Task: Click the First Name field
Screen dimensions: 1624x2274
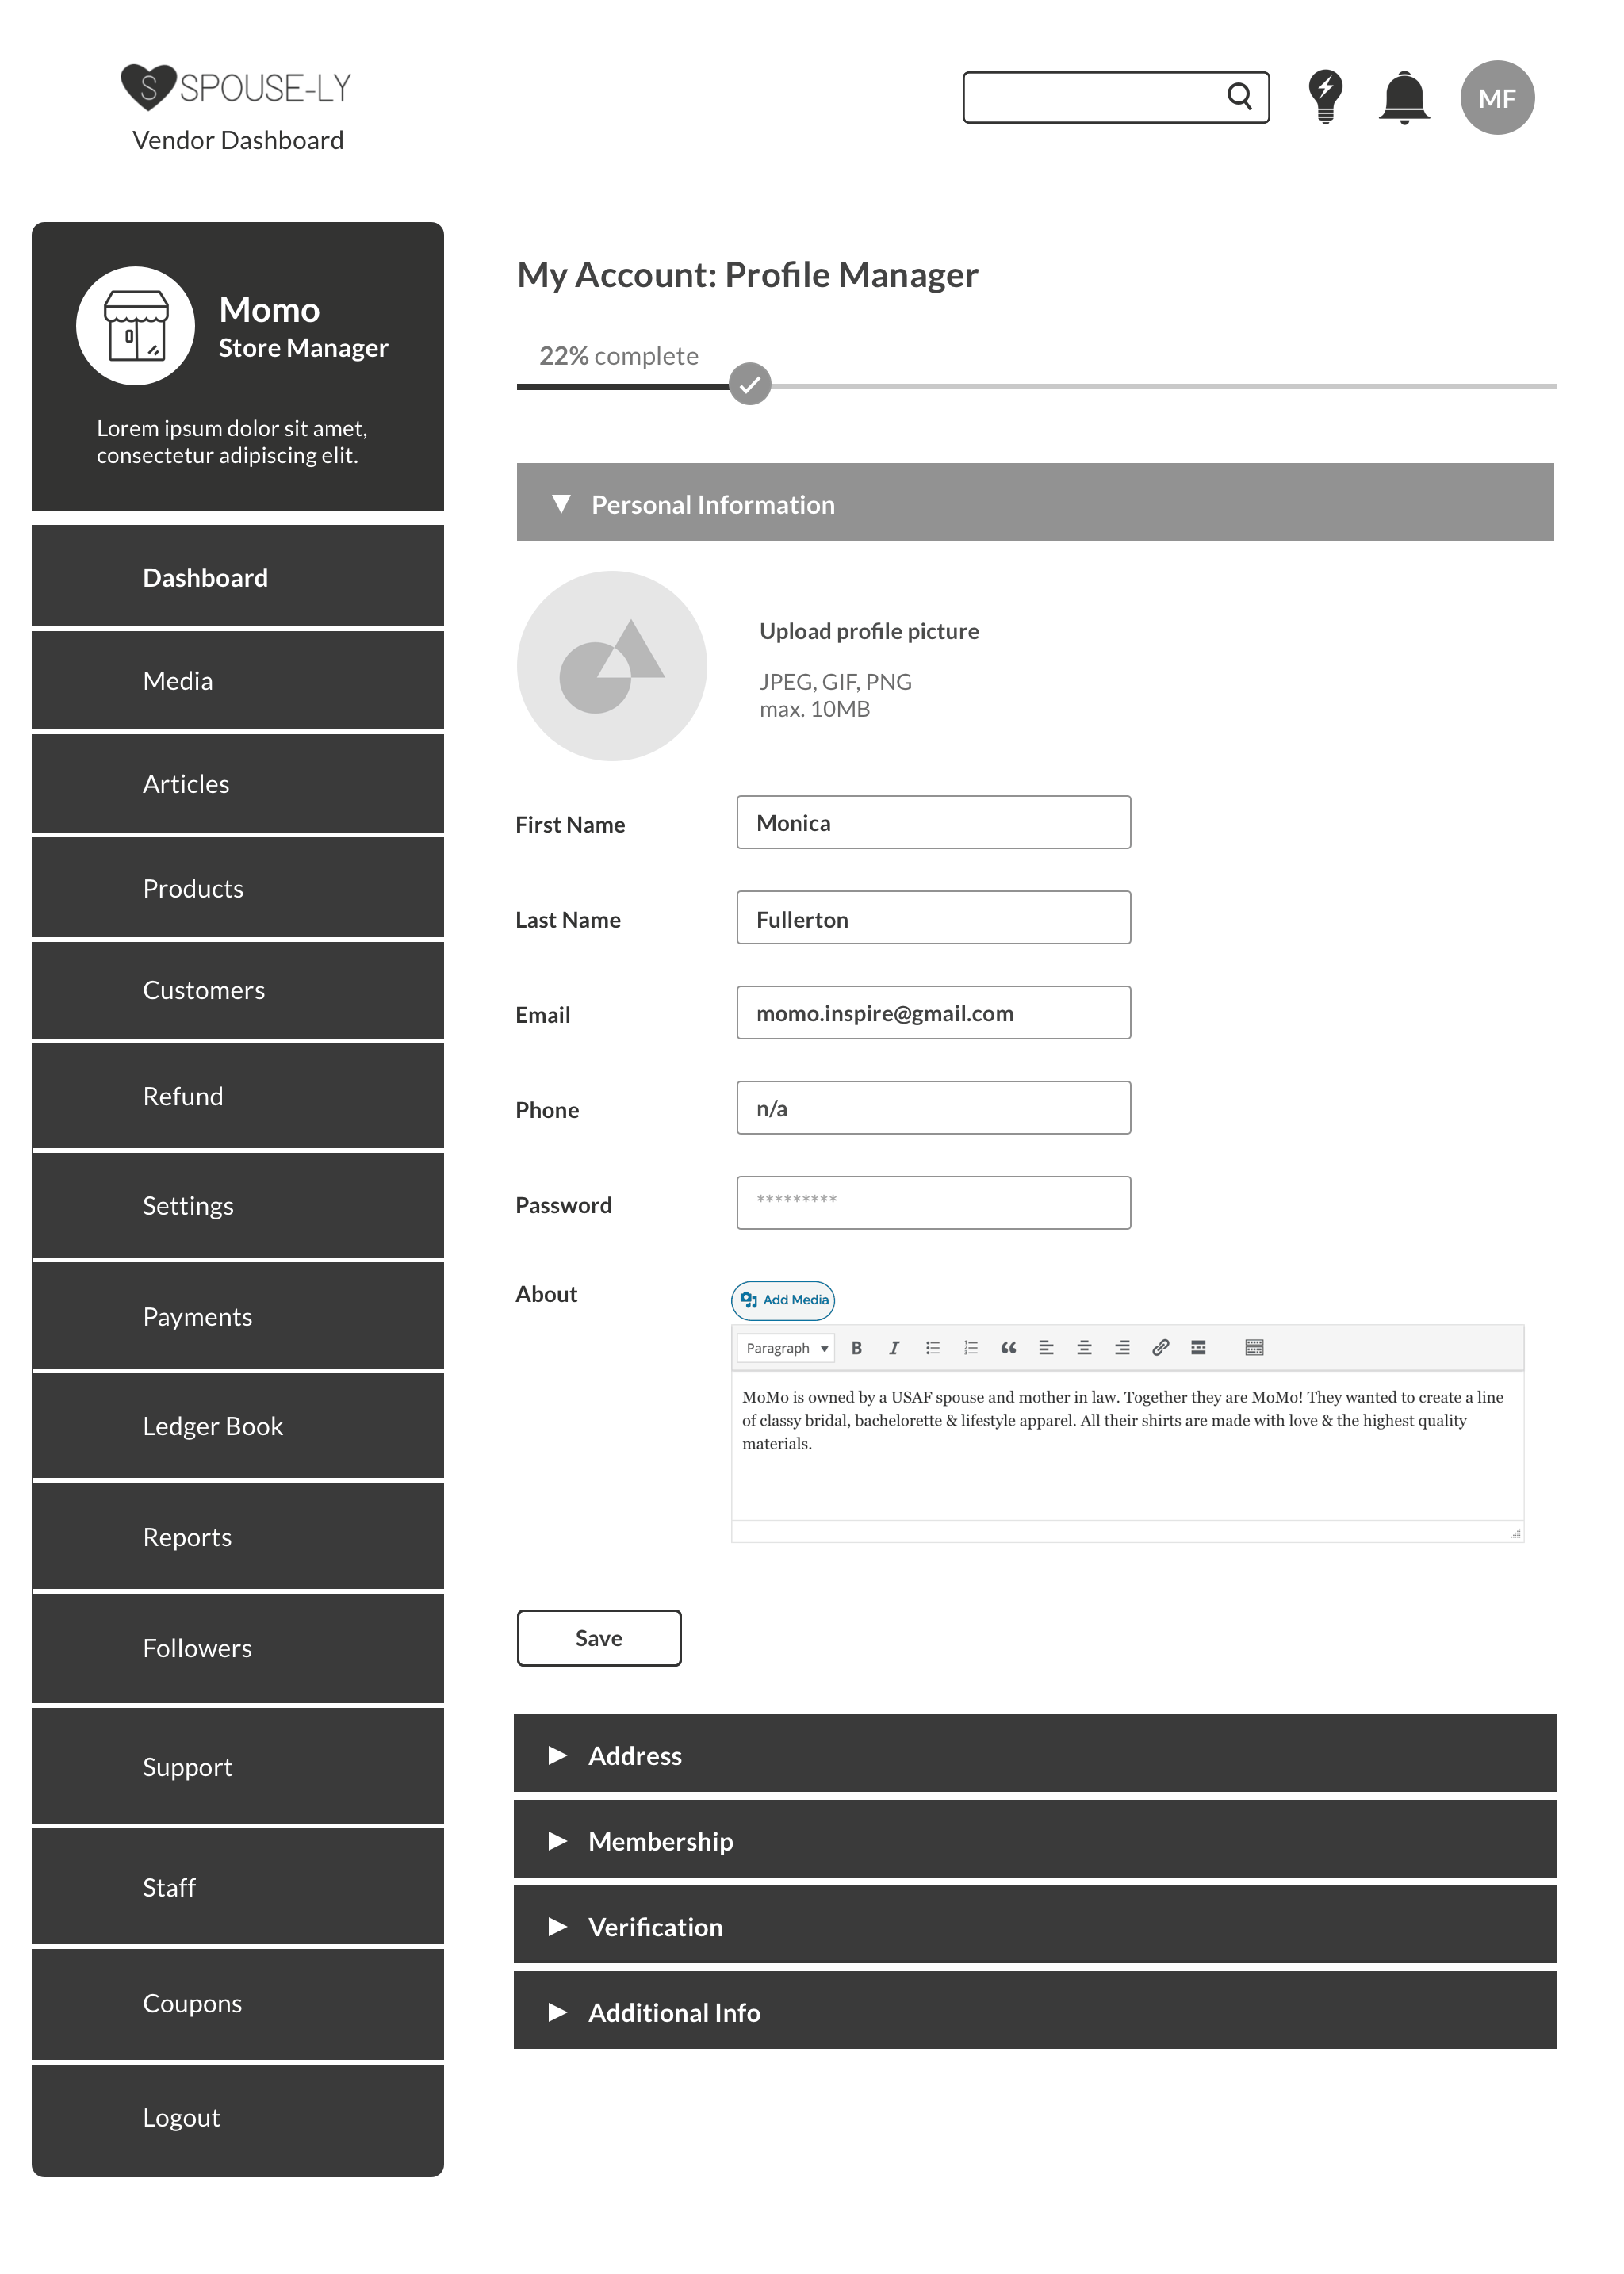Action: point(934,822)
